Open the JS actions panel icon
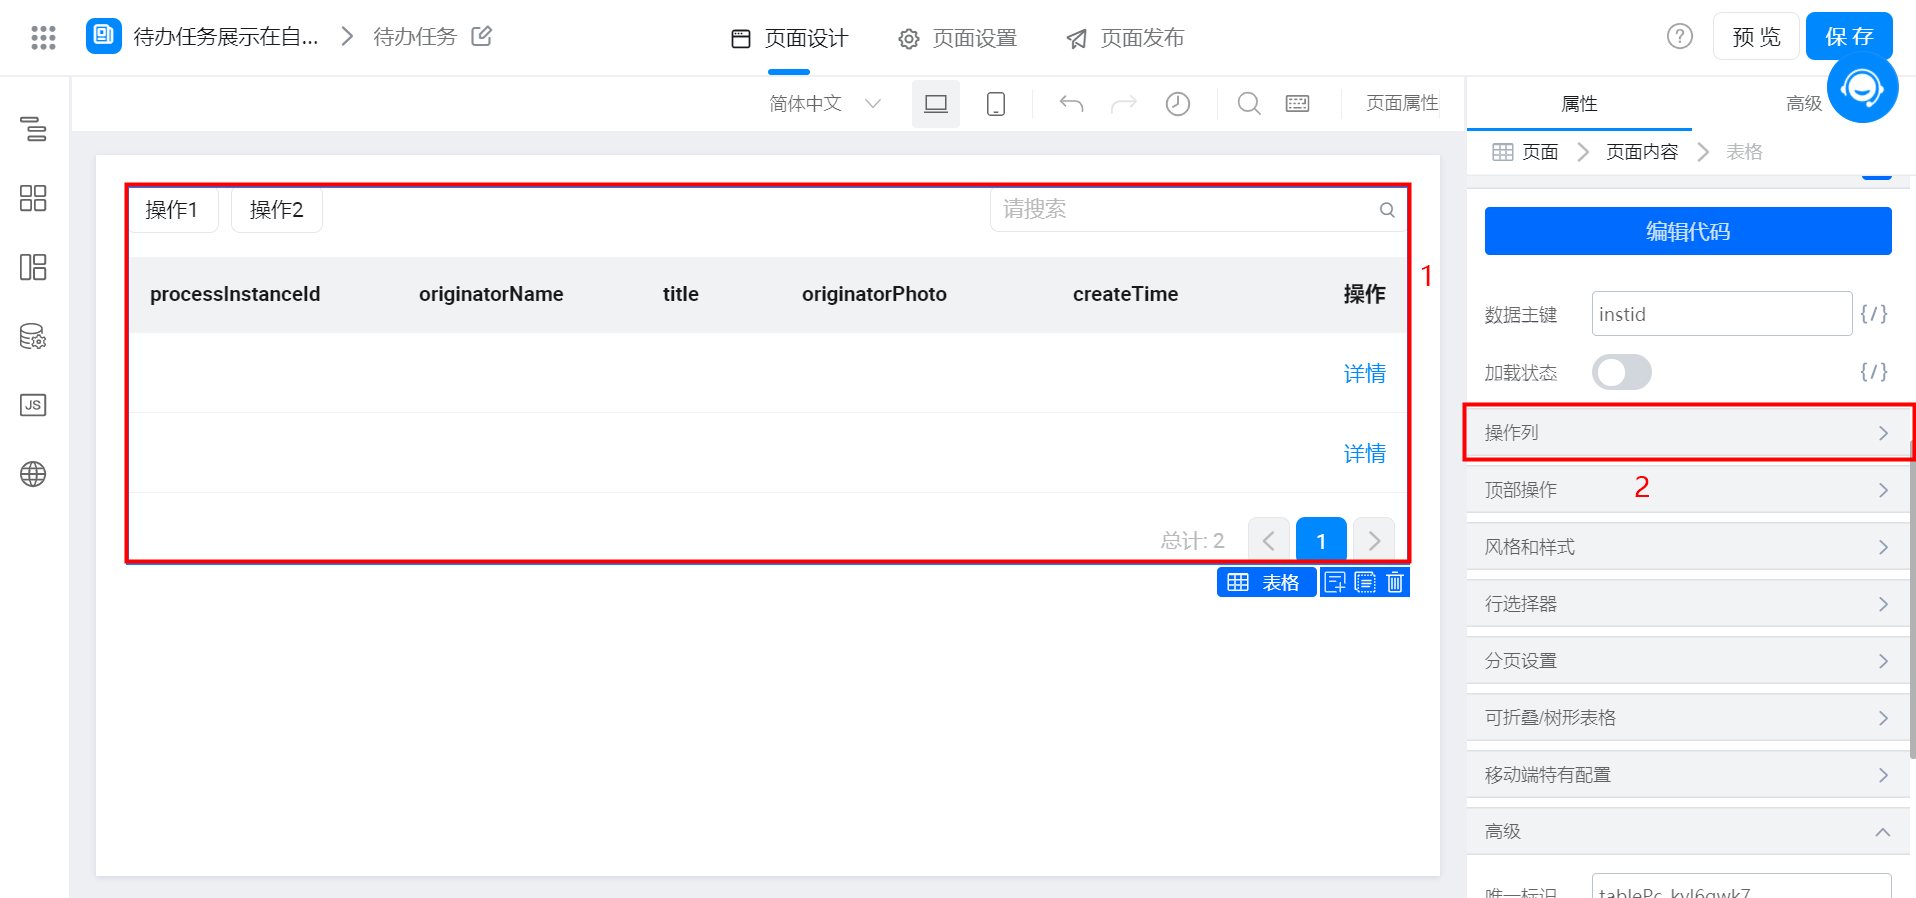The height and width of the screenshot is (898, 1916). click(33, 405)
